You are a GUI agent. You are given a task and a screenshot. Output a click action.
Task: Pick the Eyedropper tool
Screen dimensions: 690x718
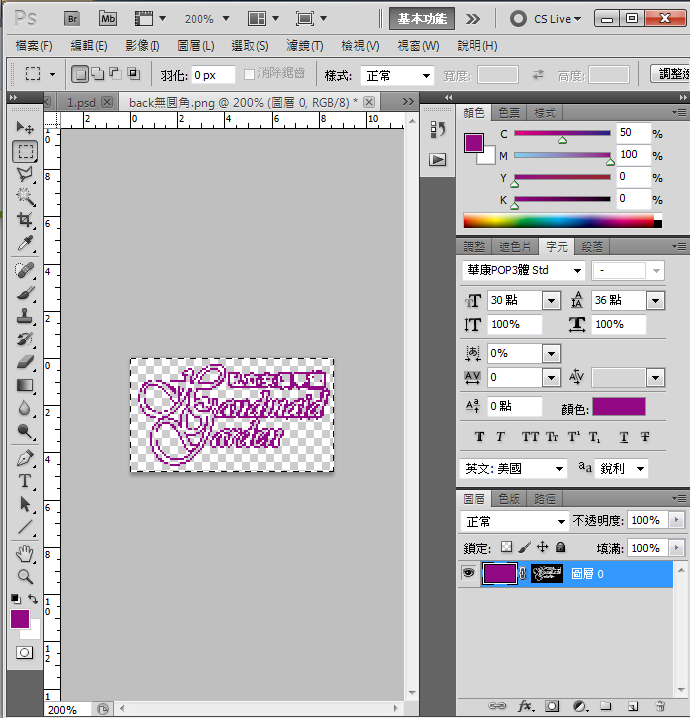point(25,244)
